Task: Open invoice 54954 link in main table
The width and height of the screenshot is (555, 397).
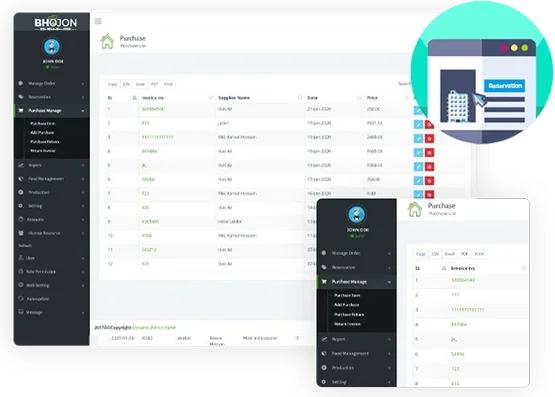Action: click(148, 179)
